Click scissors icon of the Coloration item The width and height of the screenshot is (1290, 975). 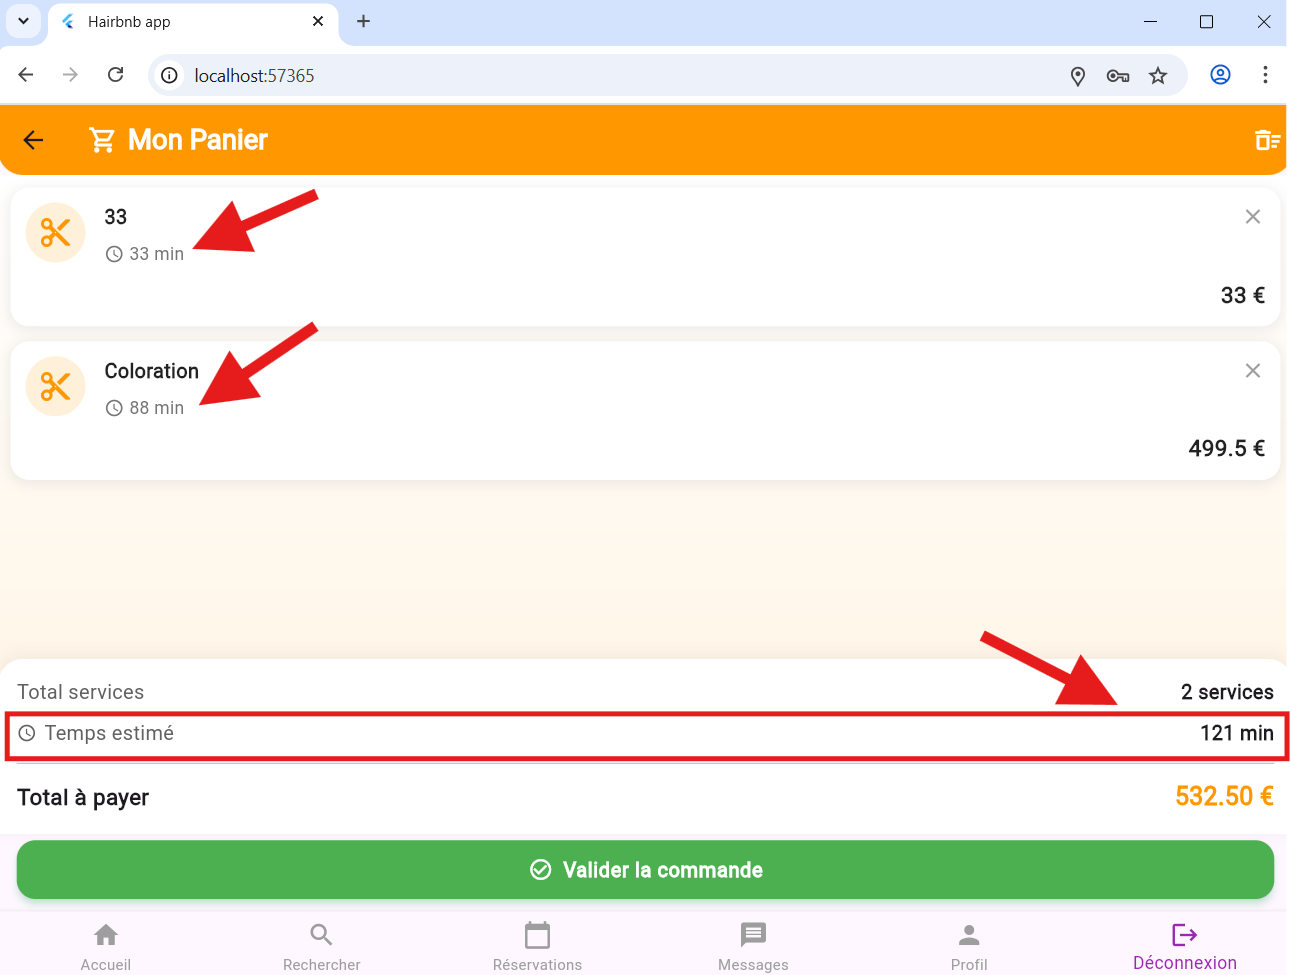[55, 387]
